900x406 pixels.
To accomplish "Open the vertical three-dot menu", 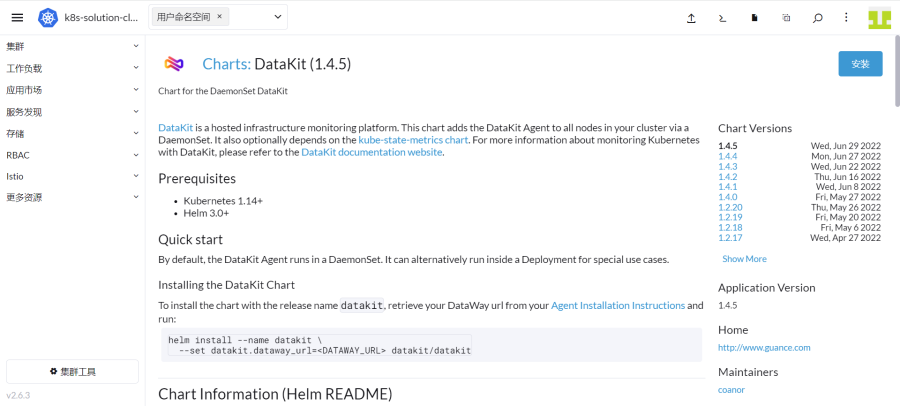I will tap(846, 18).
